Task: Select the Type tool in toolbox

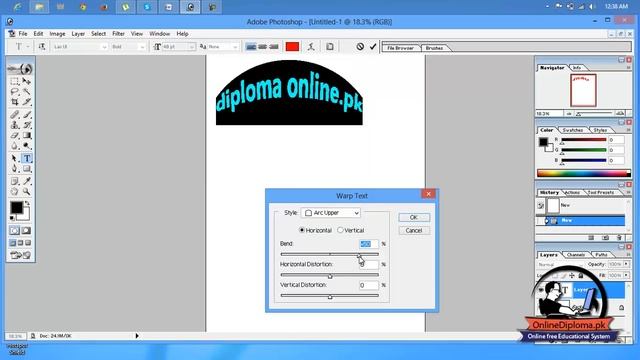Action: [x=27, y=158]
